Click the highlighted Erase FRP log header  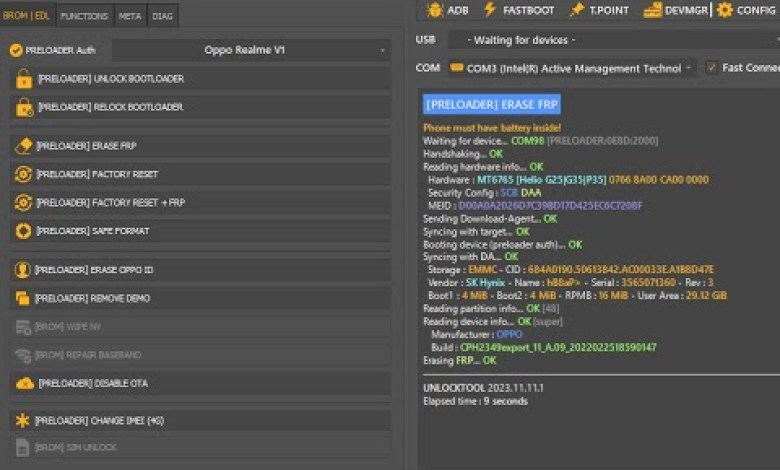[491, 104]
